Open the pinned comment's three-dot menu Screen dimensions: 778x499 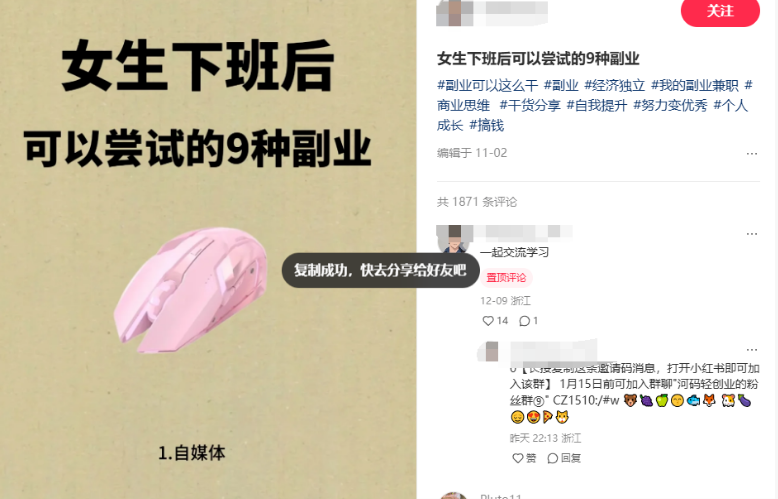[752, 234]
